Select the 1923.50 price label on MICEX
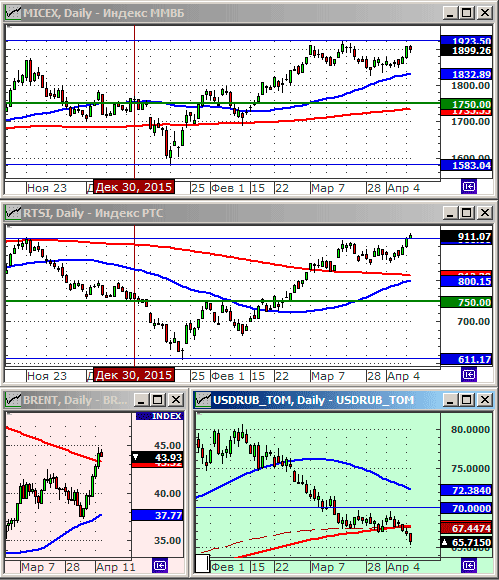The height and width of the screenshot is (580, 499). pos(467,40)
